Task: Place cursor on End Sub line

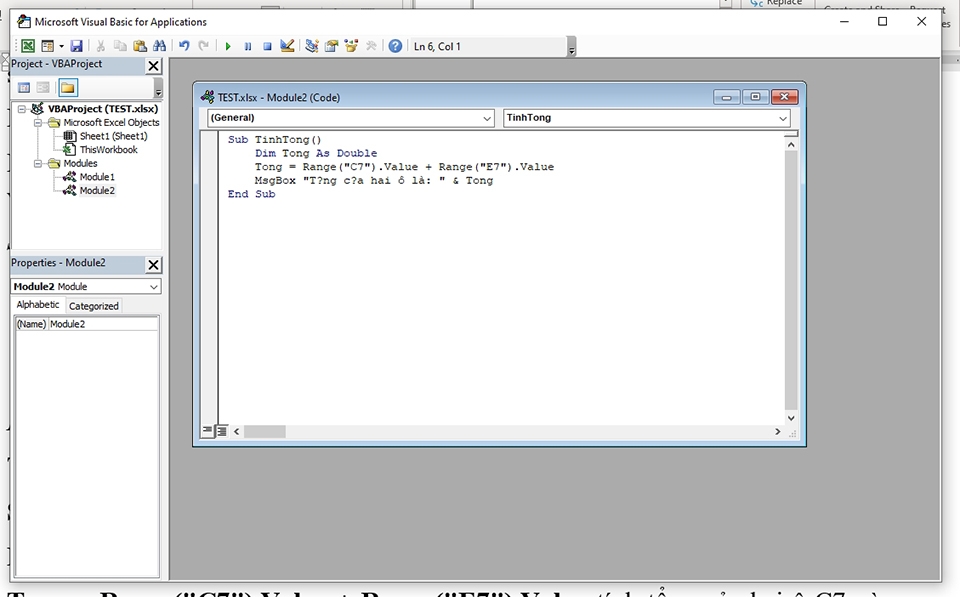Action: pos(252,194)
